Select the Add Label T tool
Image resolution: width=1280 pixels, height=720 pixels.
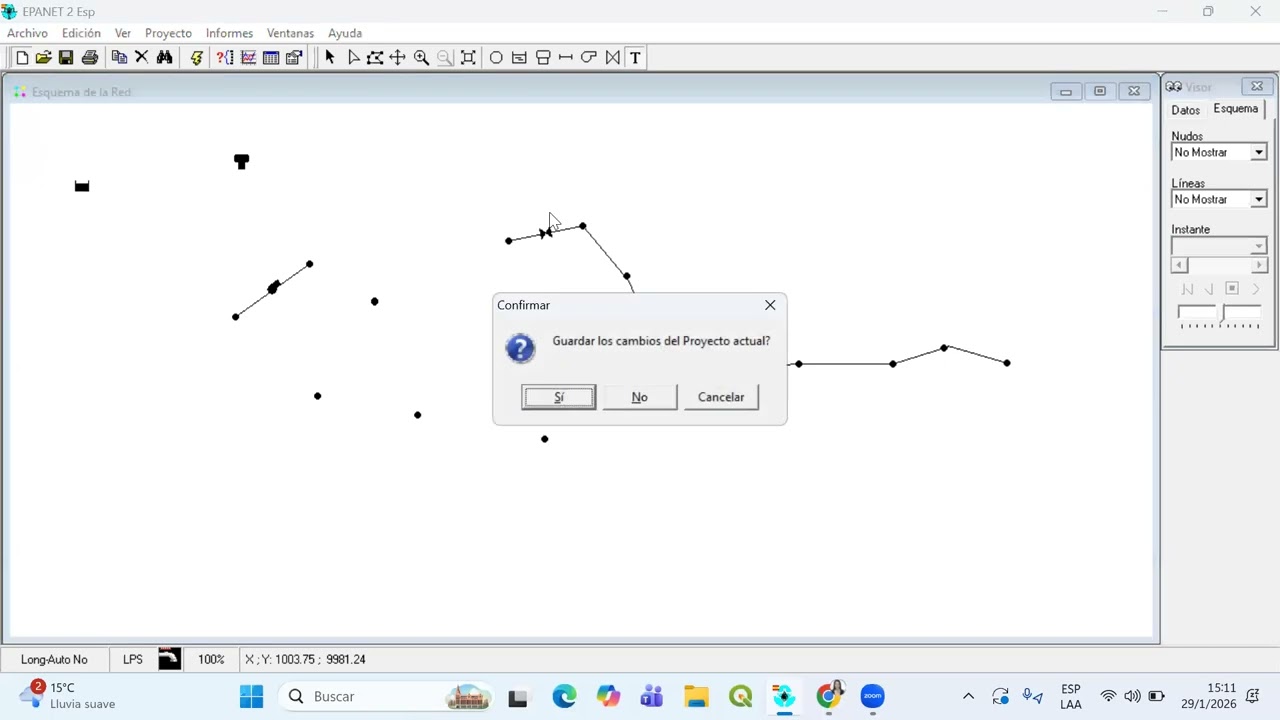635,58
